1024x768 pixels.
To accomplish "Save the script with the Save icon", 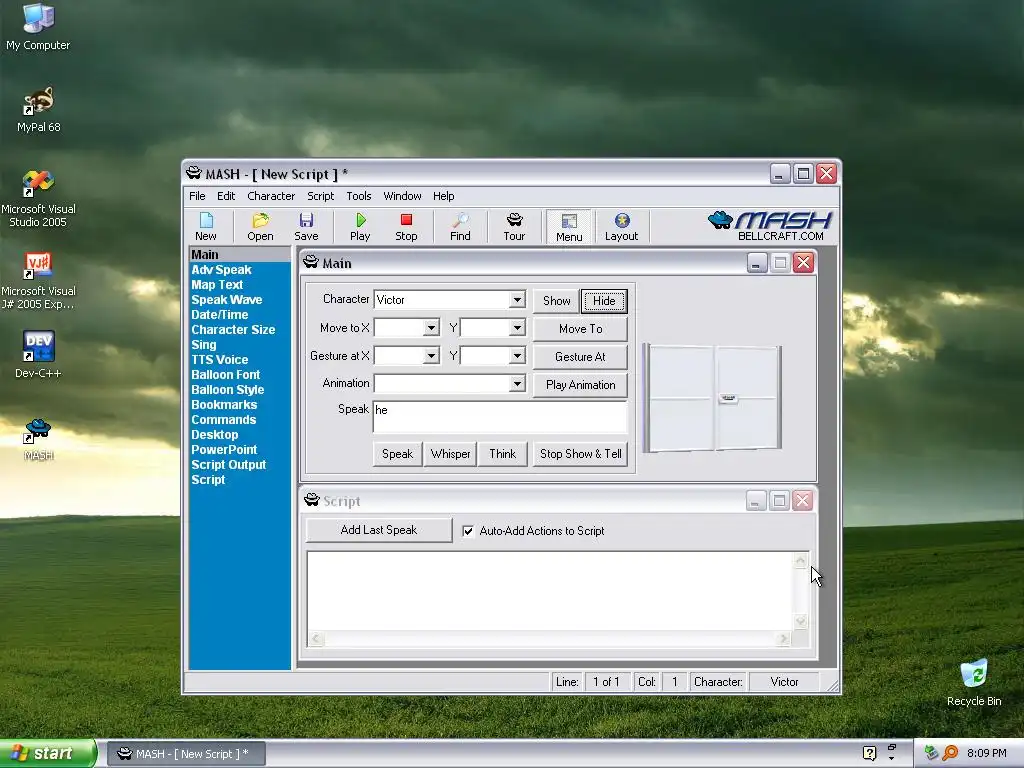I will pyautogui.click(x=306, y=227).
